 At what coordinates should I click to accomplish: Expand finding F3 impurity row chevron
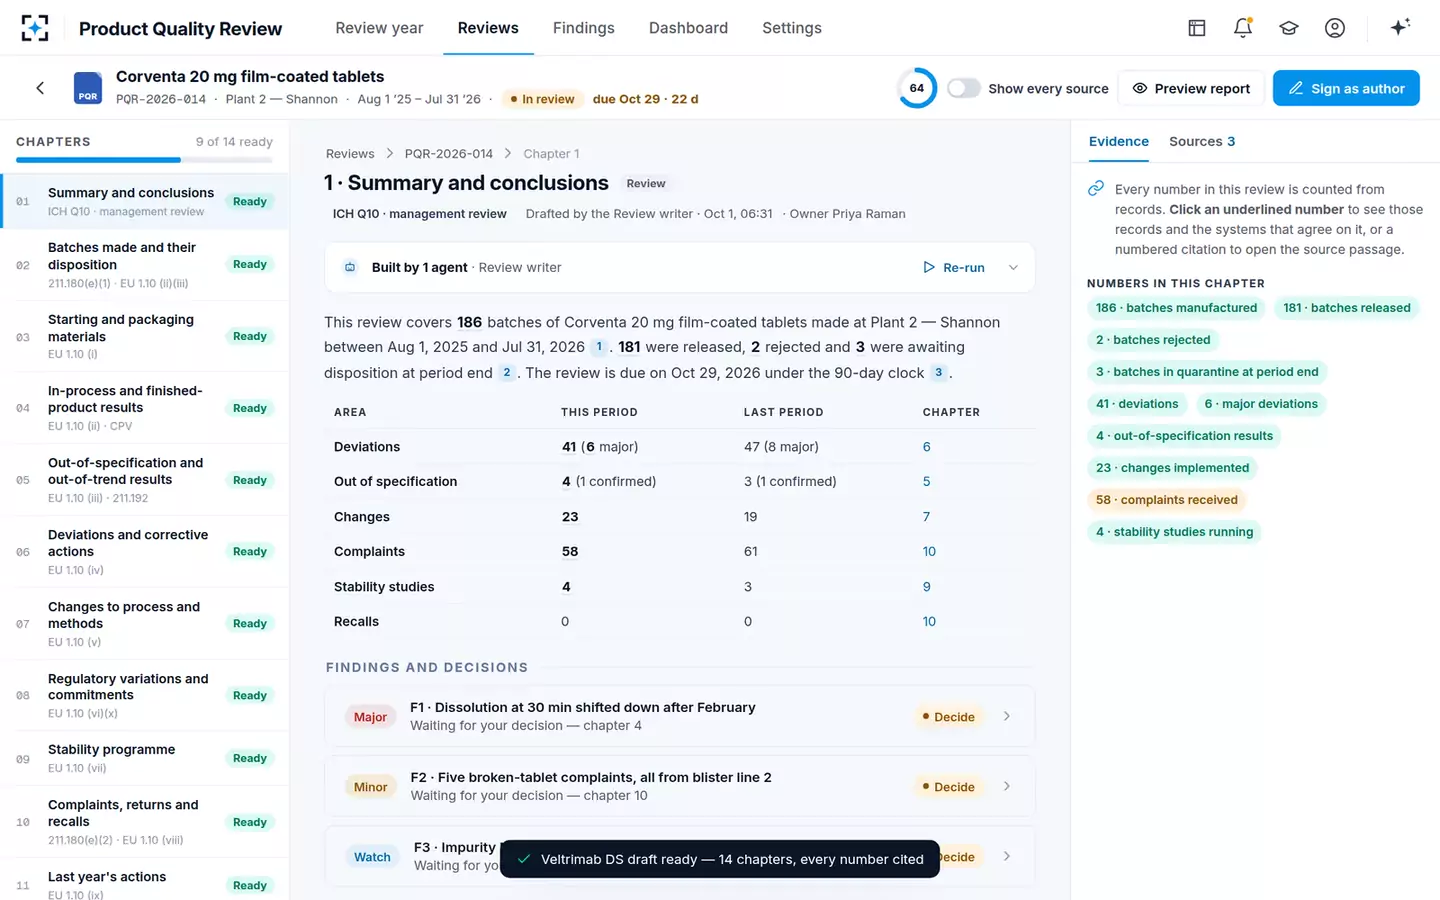(x=1006, y=856)
